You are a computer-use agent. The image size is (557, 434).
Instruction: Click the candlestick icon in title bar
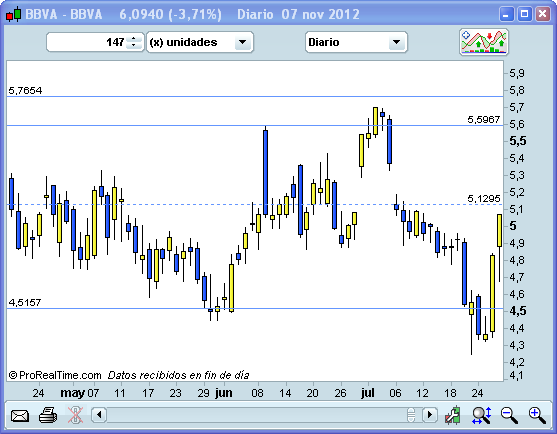coord(13,15)
